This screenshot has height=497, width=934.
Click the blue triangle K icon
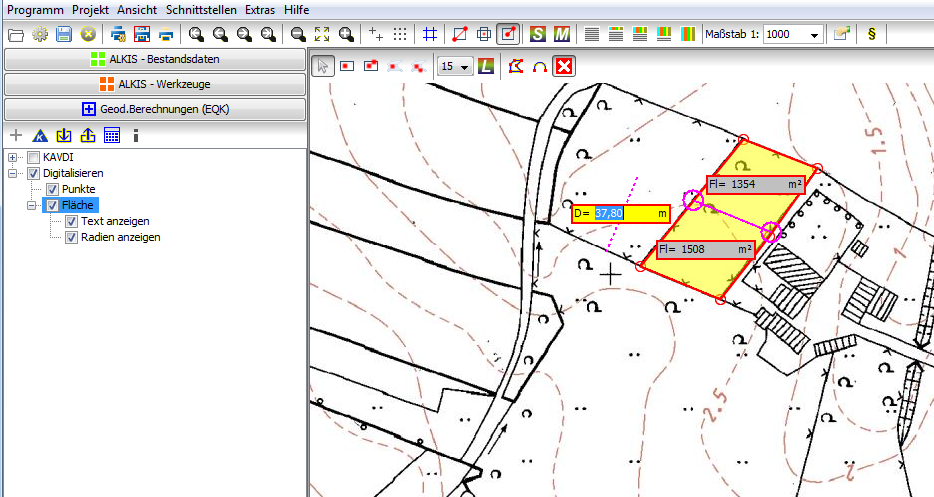(x=40, y=135)
